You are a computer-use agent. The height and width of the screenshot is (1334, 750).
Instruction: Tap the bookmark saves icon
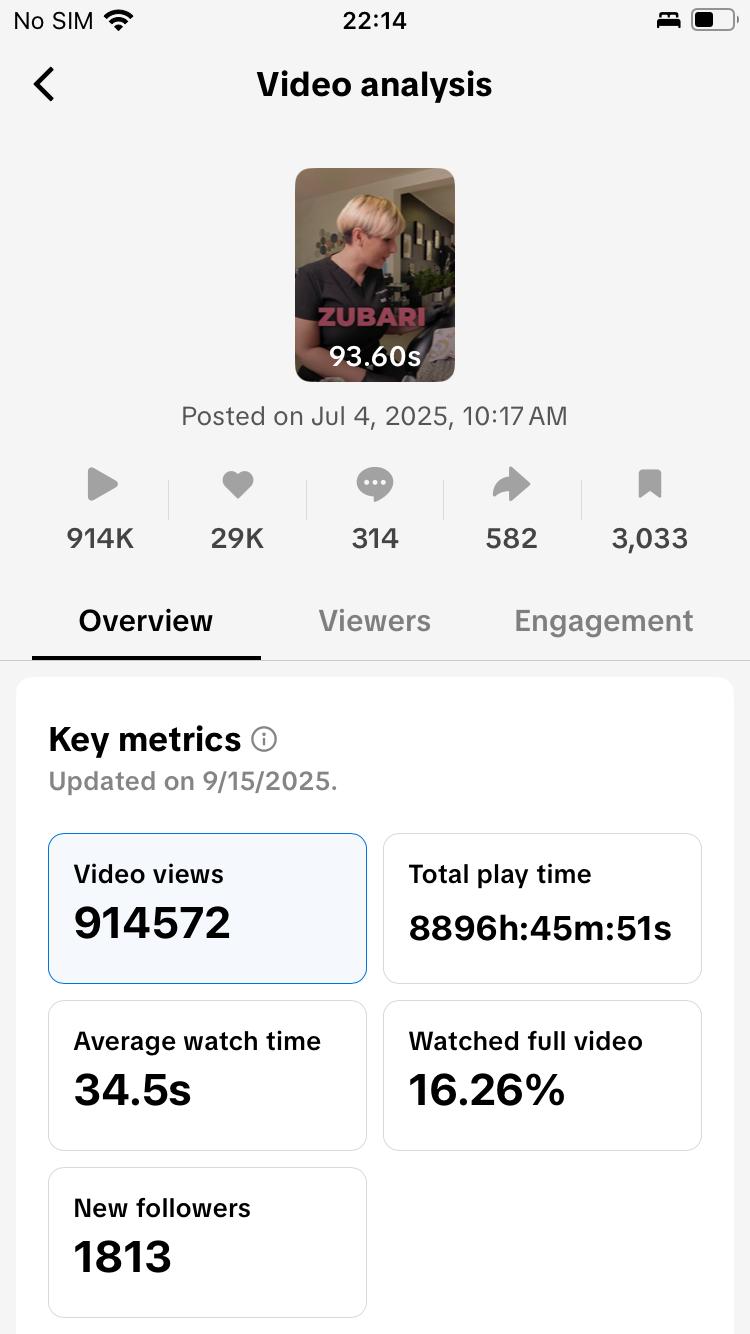tap(650, 485)
